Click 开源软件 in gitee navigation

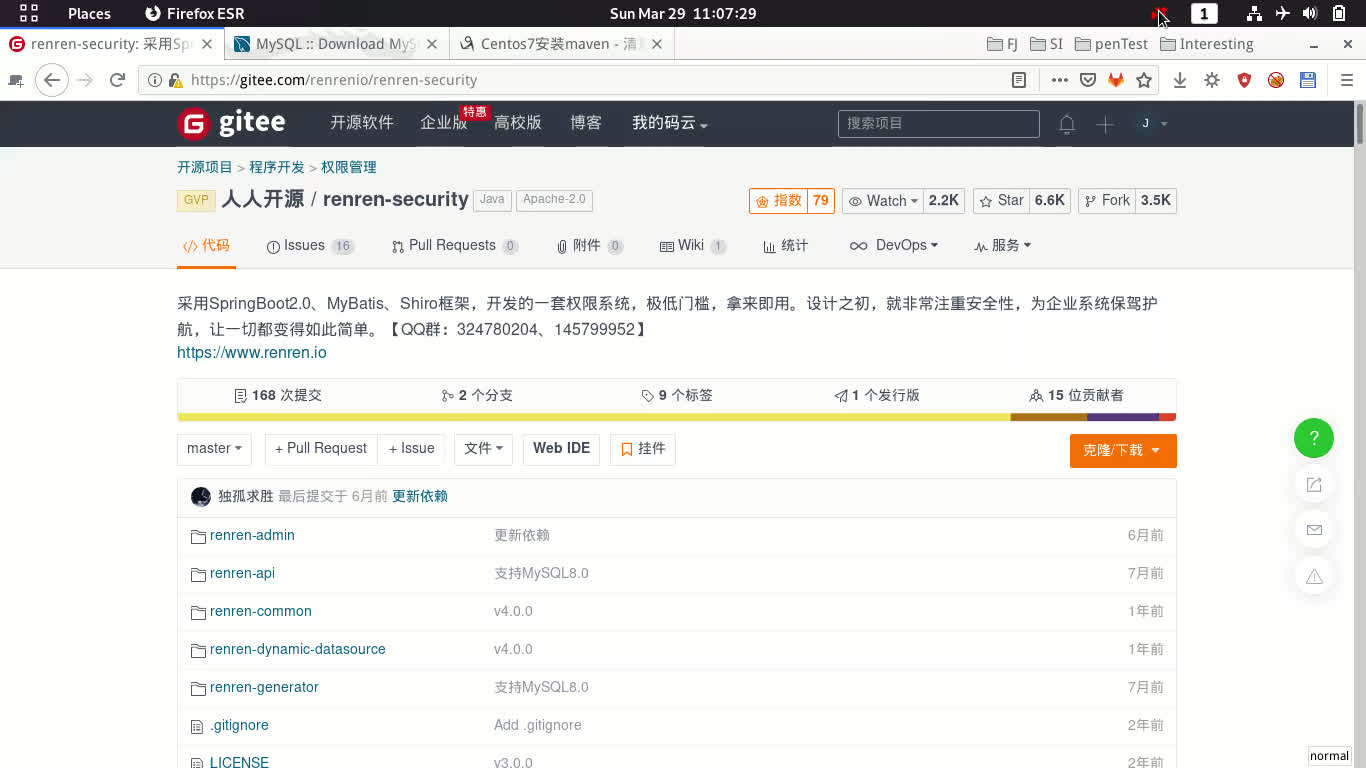pos(362,123)
